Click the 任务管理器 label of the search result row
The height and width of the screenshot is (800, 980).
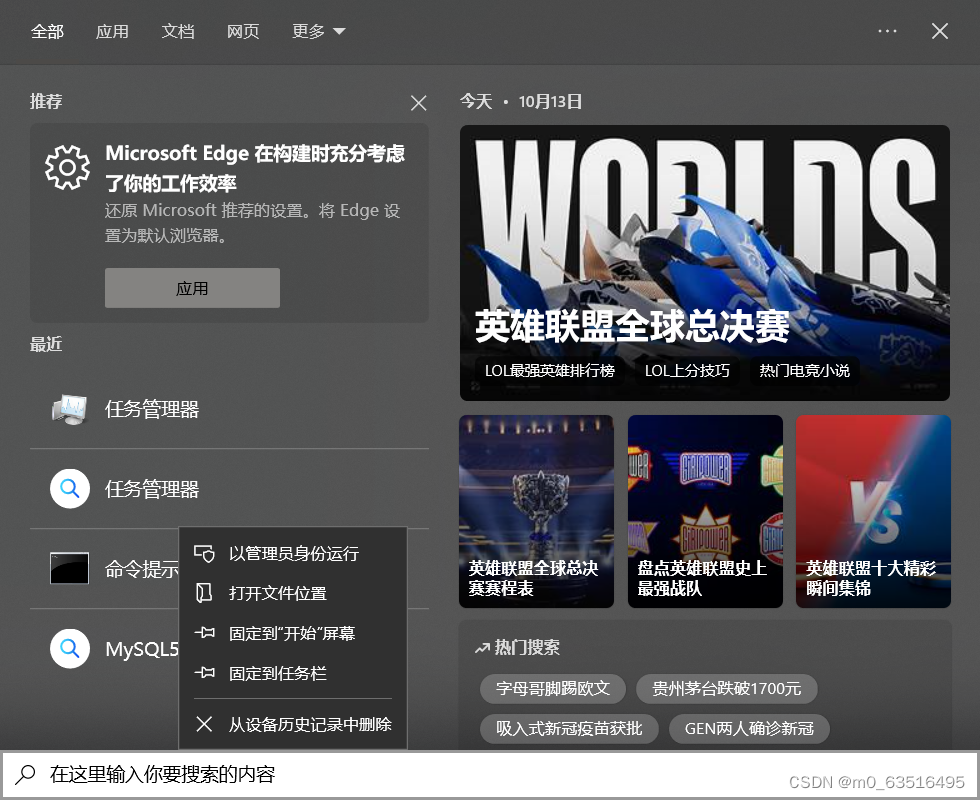(x=152, y=489)
